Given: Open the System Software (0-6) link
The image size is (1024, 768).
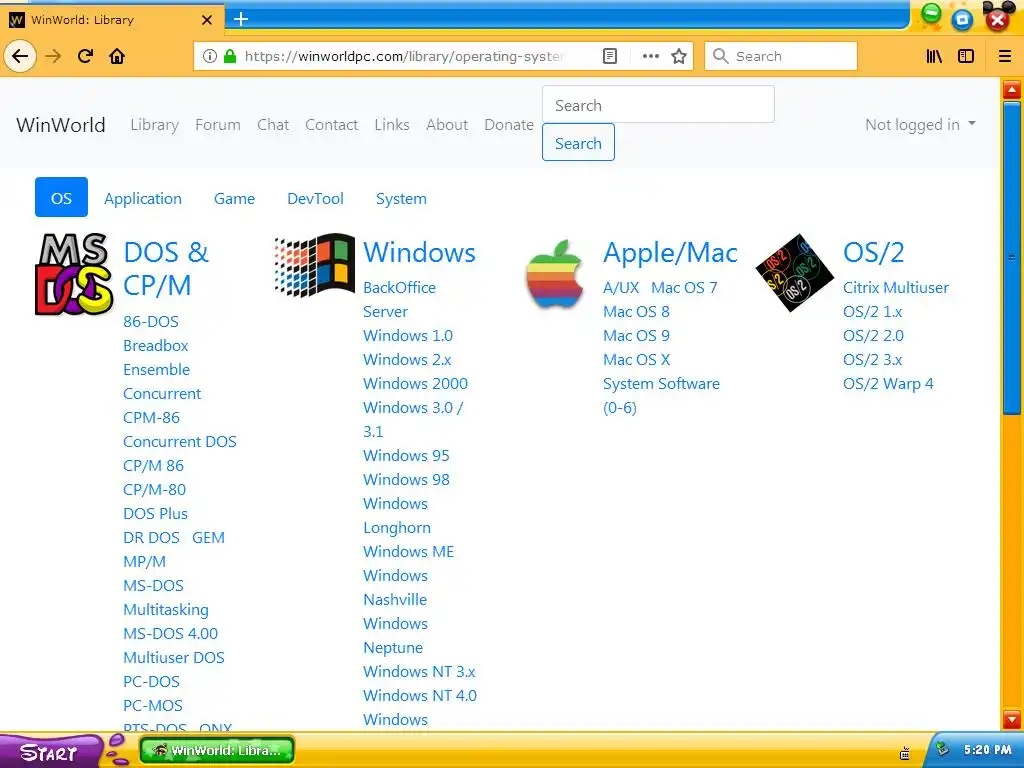Looking at the screenshot, I should click(661, 395).
